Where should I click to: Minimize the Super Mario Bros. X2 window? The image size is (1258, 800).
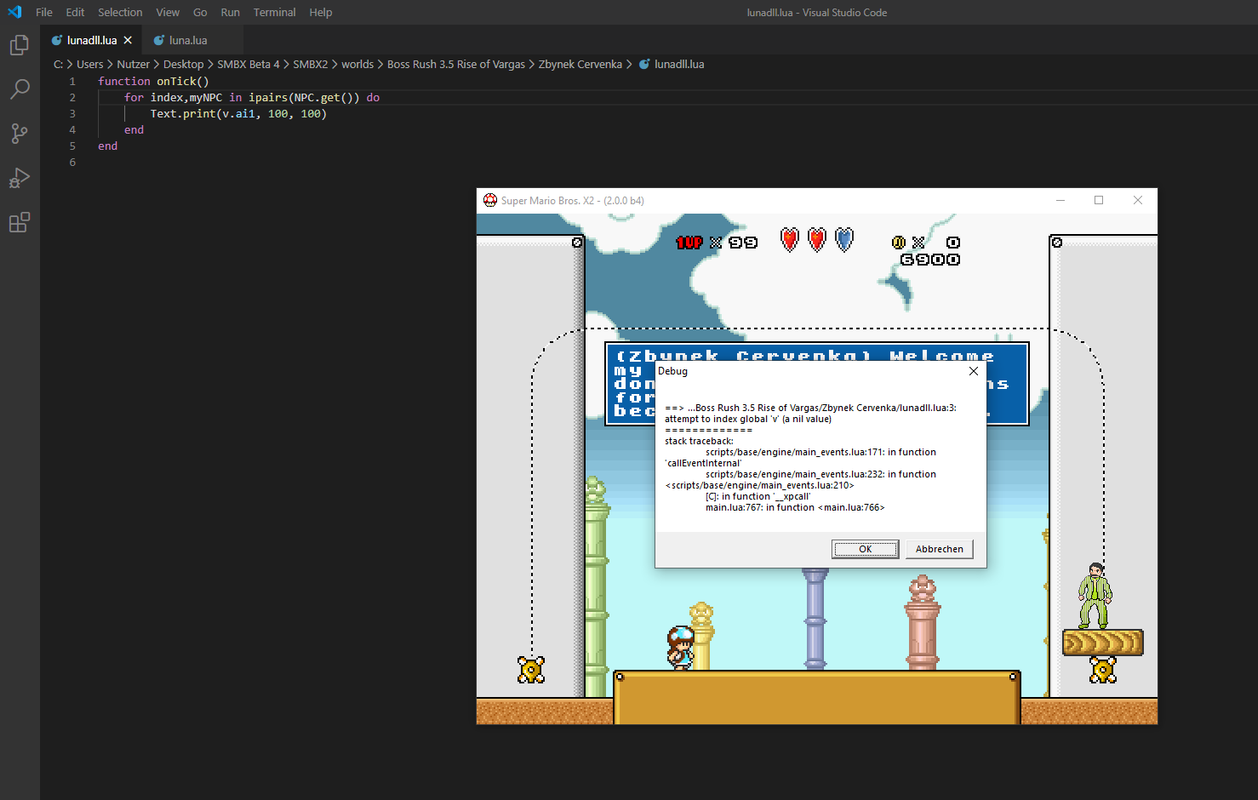(x=1060, y=200)
